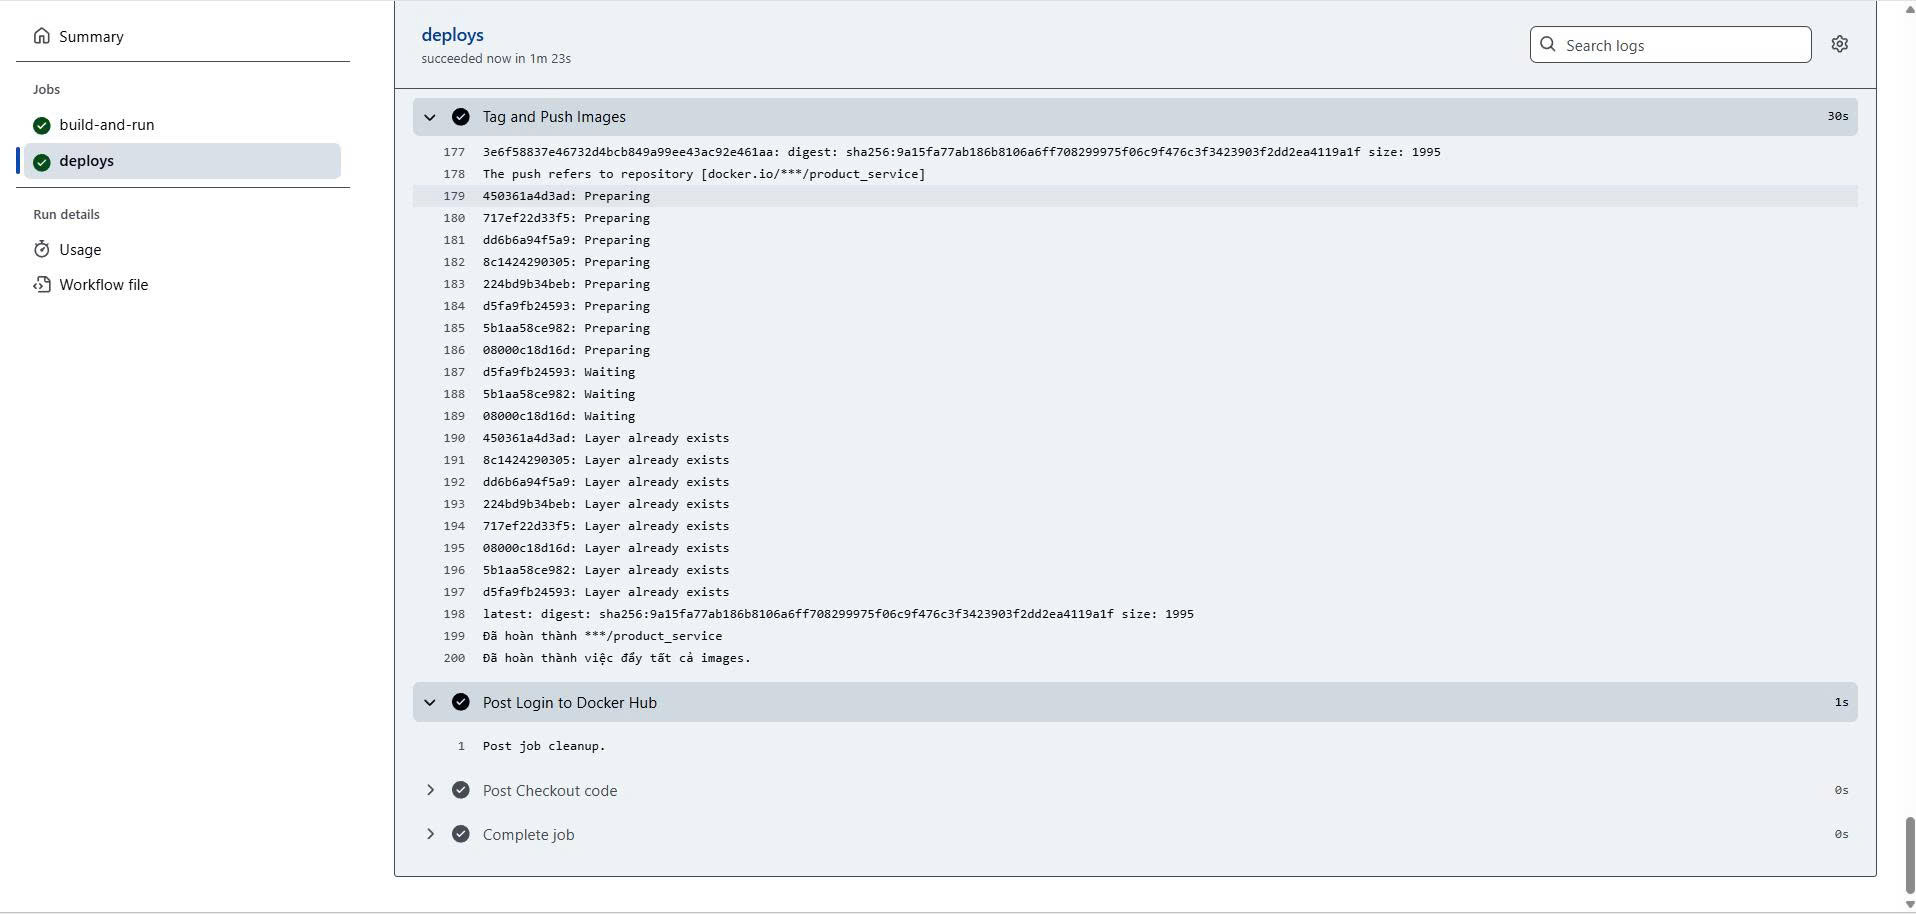Viewport: 1916px width, 914px height.
Task: Click the "Đã hoàn thành ***/product_service" line
Action: pyautogui.click(x=602, y=636)
